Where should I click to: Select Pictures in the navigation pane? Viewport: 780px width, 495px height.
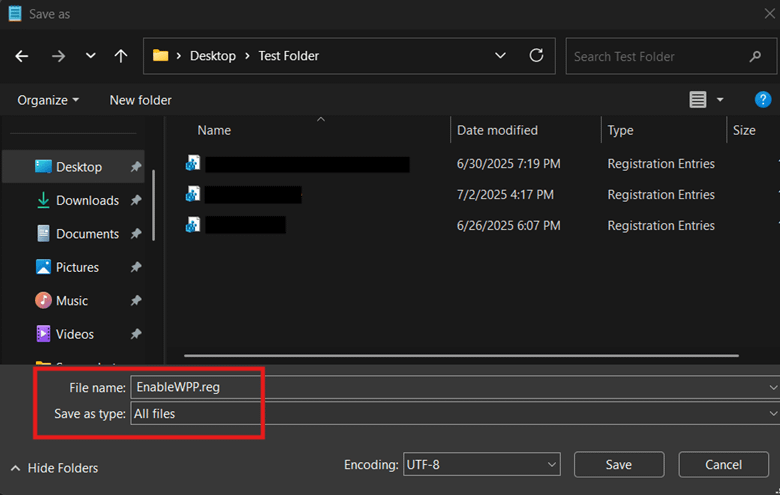(x=77, y=267)
